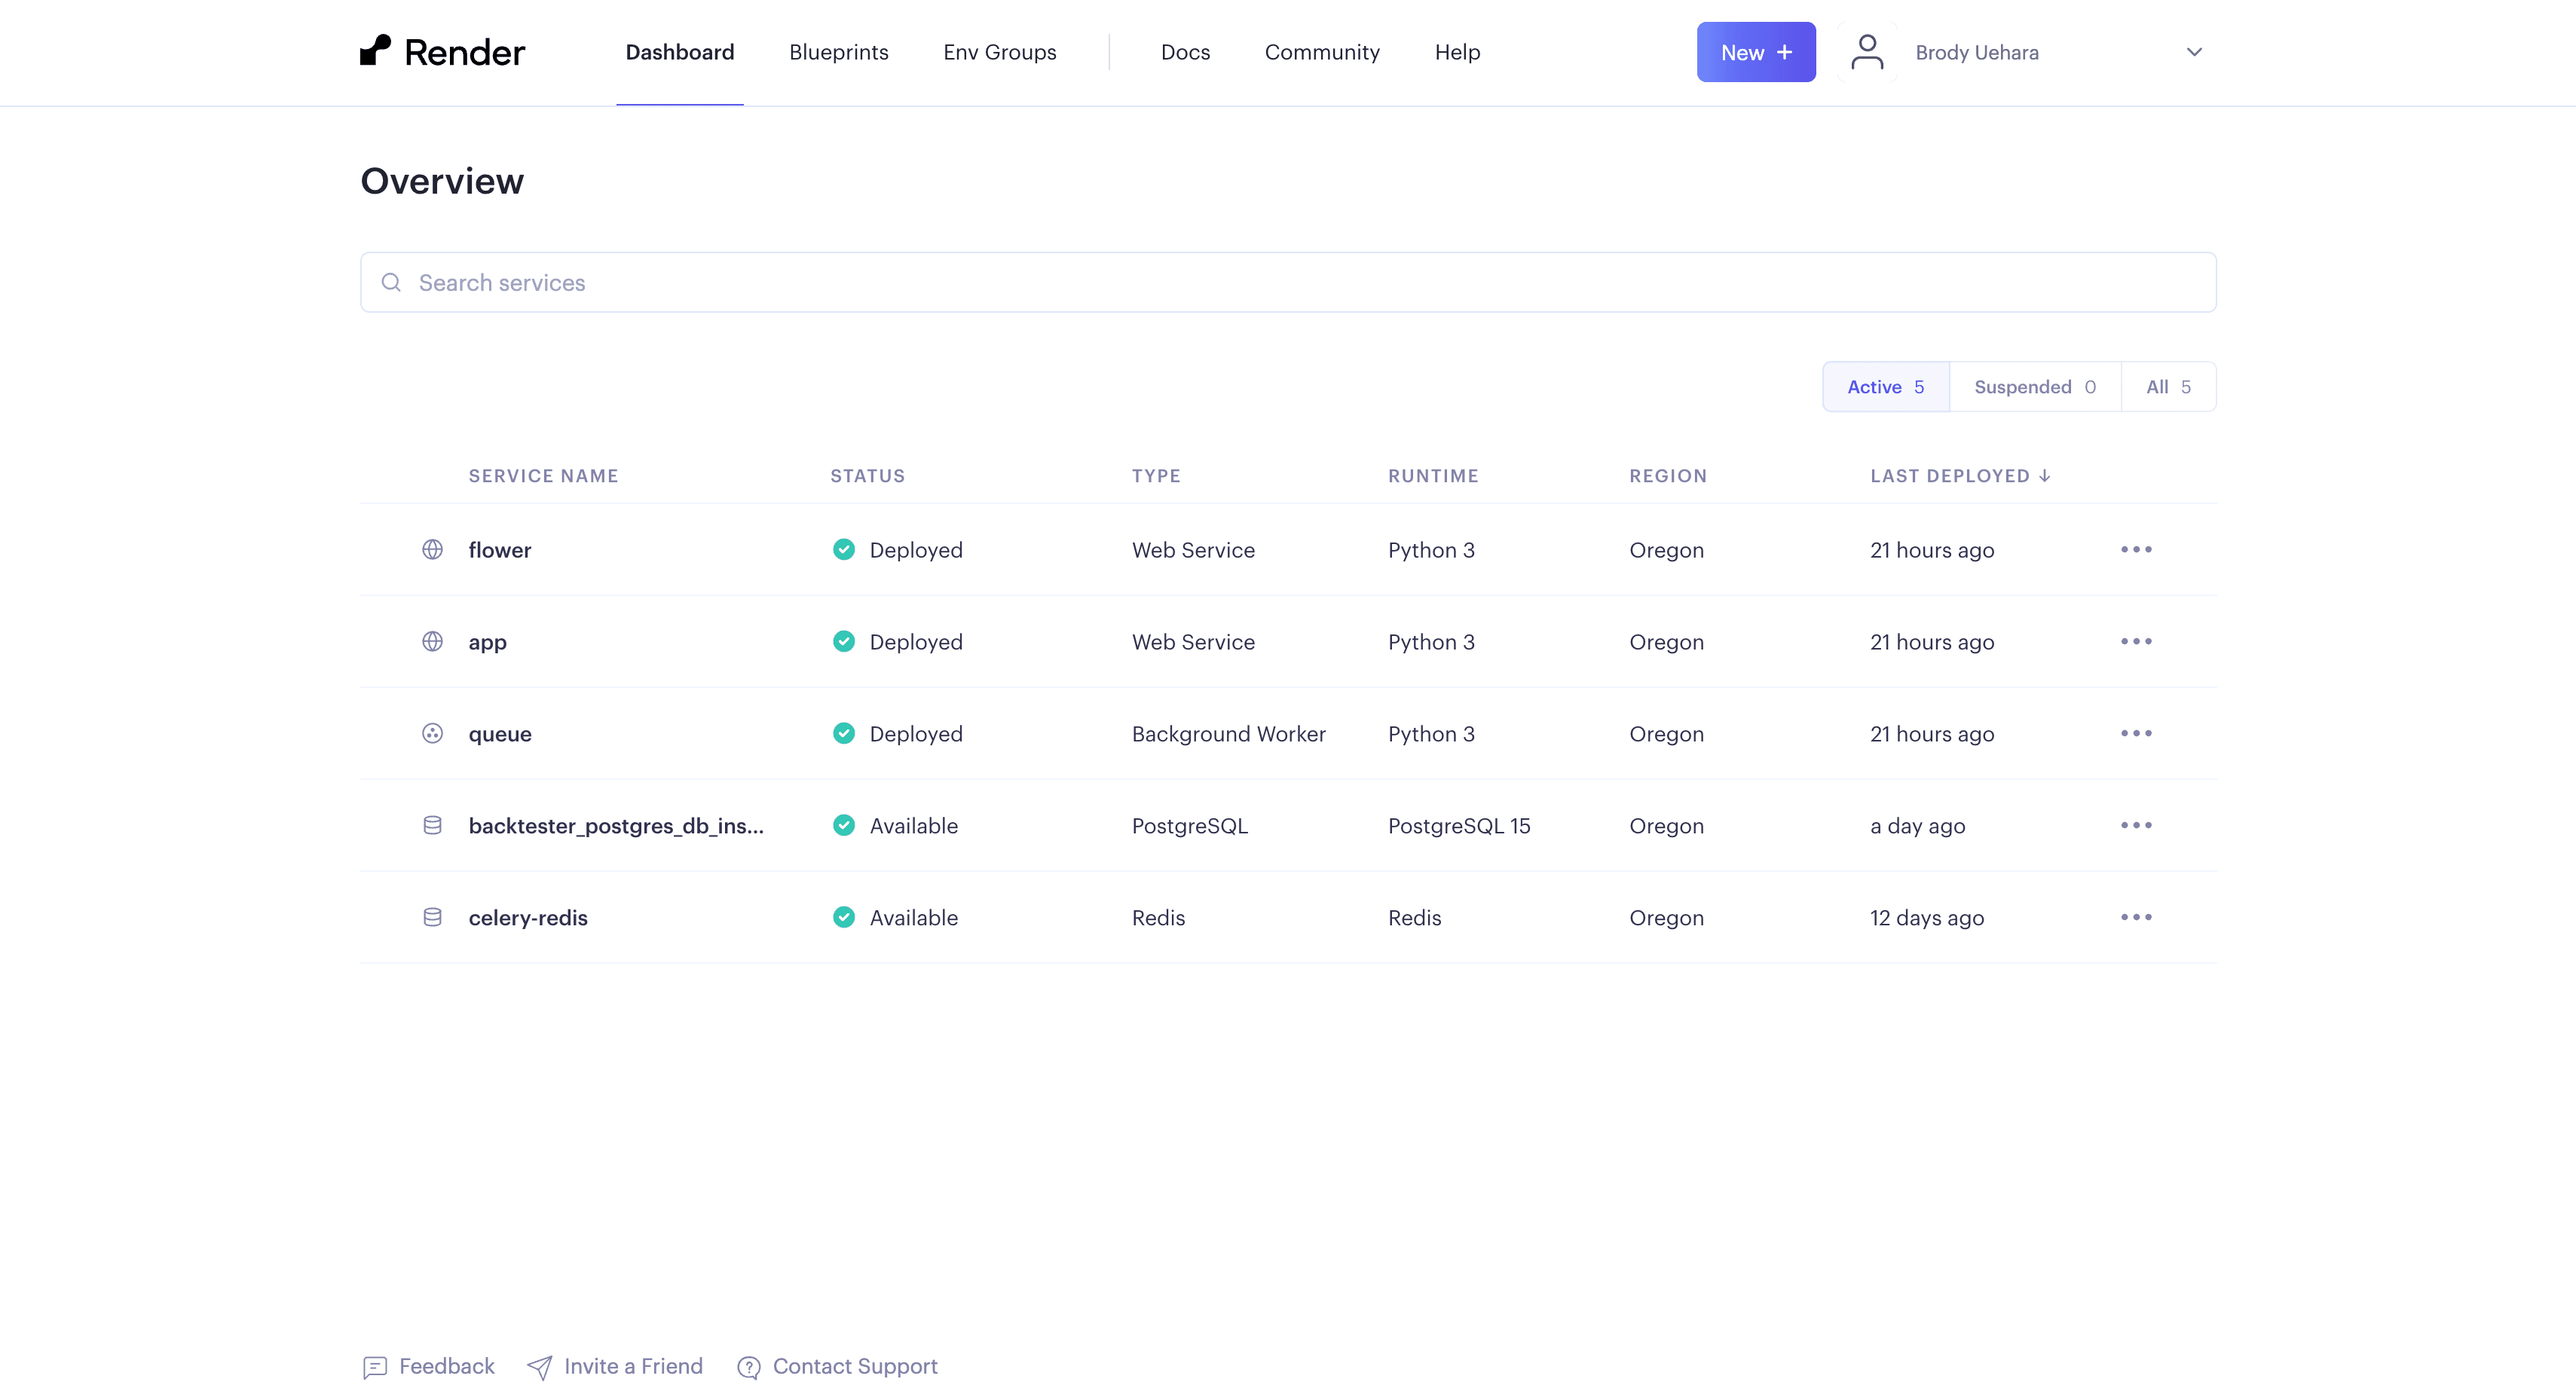2576x1394 pixels.
Task: Sort by the Last Deployed arrow icon
Action: (x=2045, y=476)
